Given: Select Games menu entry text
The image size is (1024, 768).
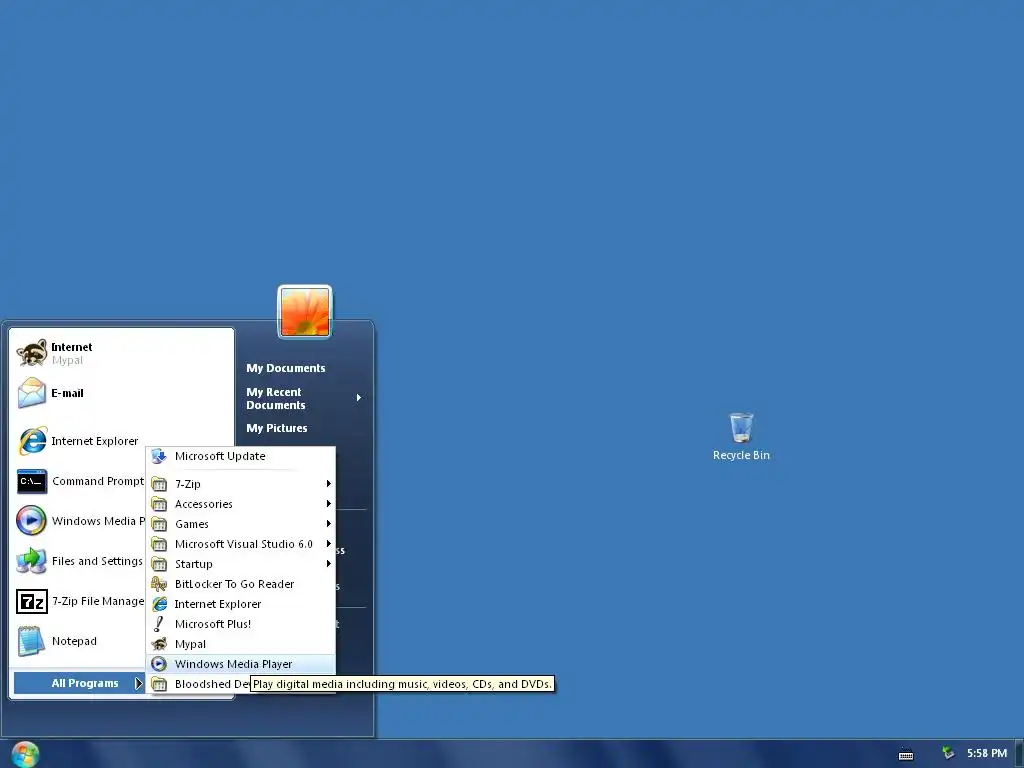Looking at the screenshot, I should point(192,524).
